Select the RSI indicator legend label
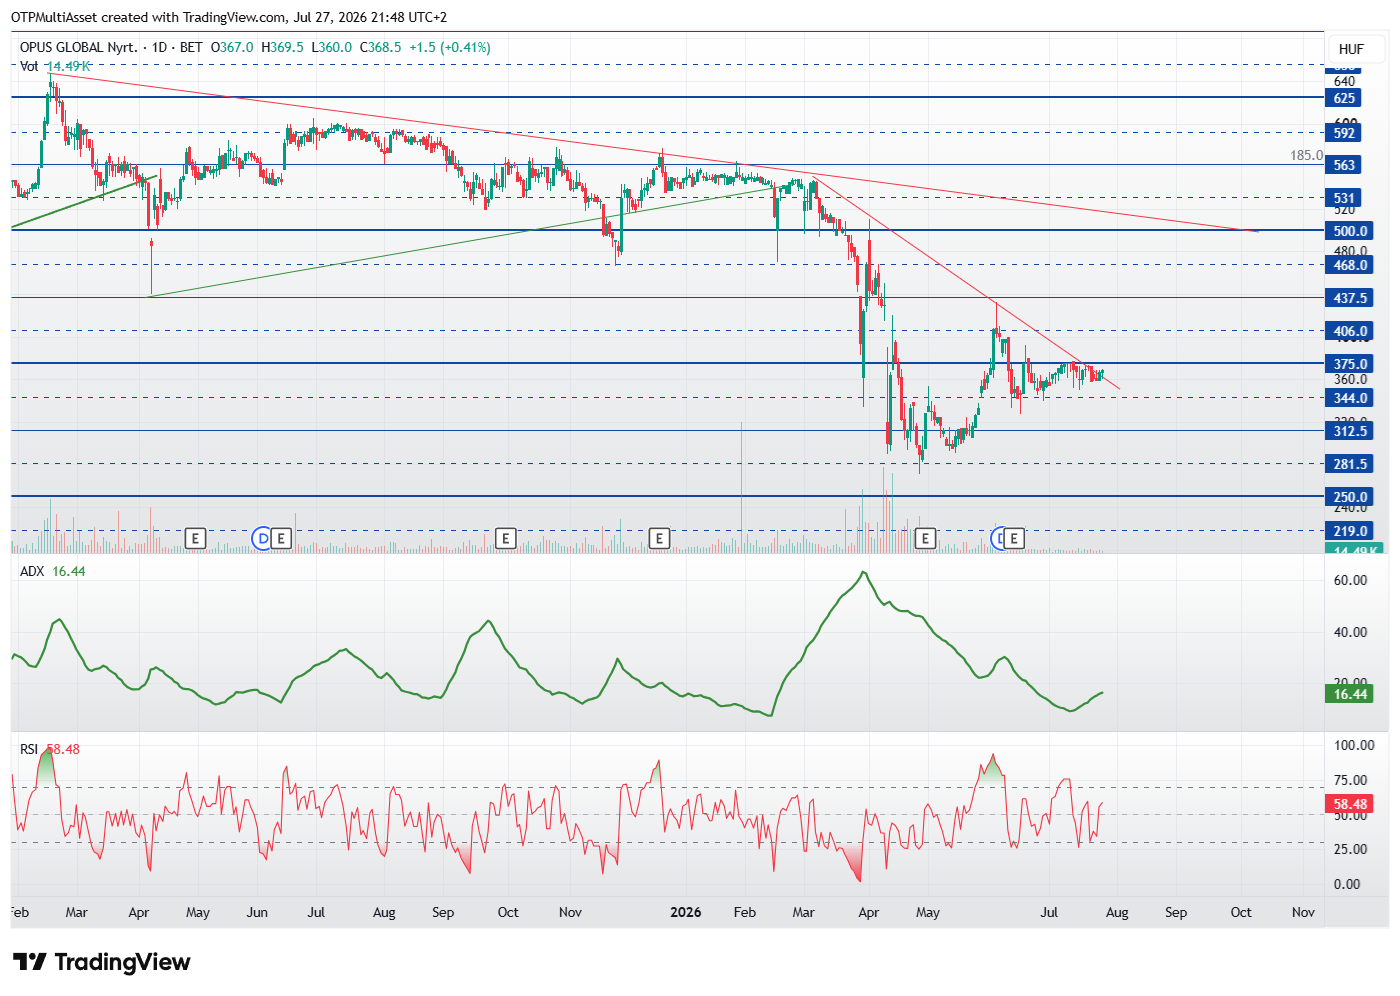Viewport: 1400px width, 996px height. pyautogui.click(x=29, y=749)
